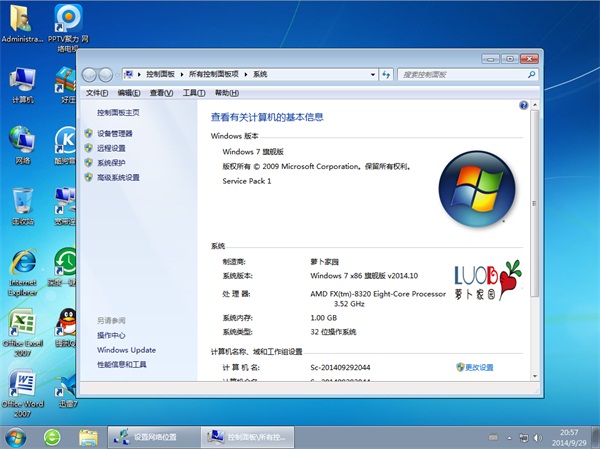Open the Recycle Bin desktop icon
This screenshot has width=600, height=449.
click(23, 206)
